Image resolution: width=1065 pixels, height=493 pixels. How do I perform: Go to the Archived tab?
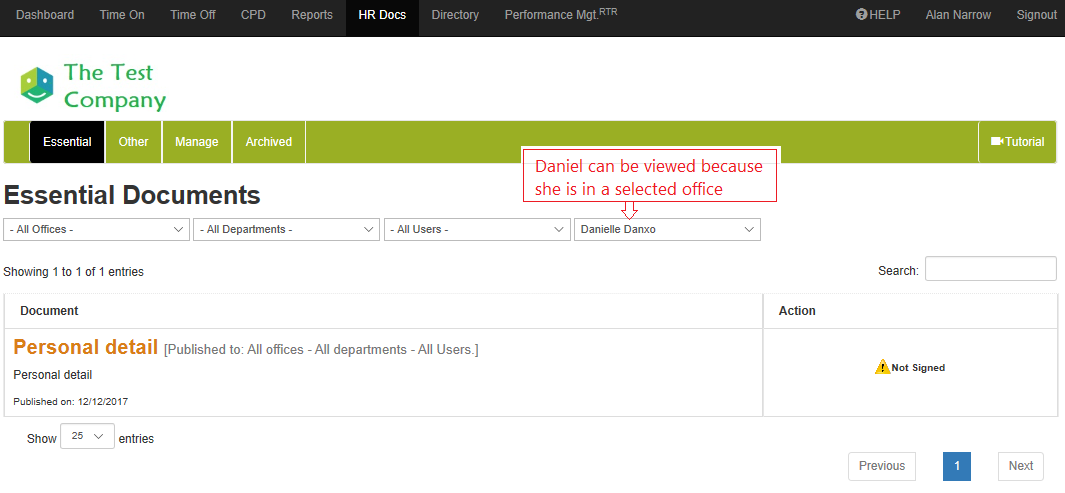click(x=269, y=142)
